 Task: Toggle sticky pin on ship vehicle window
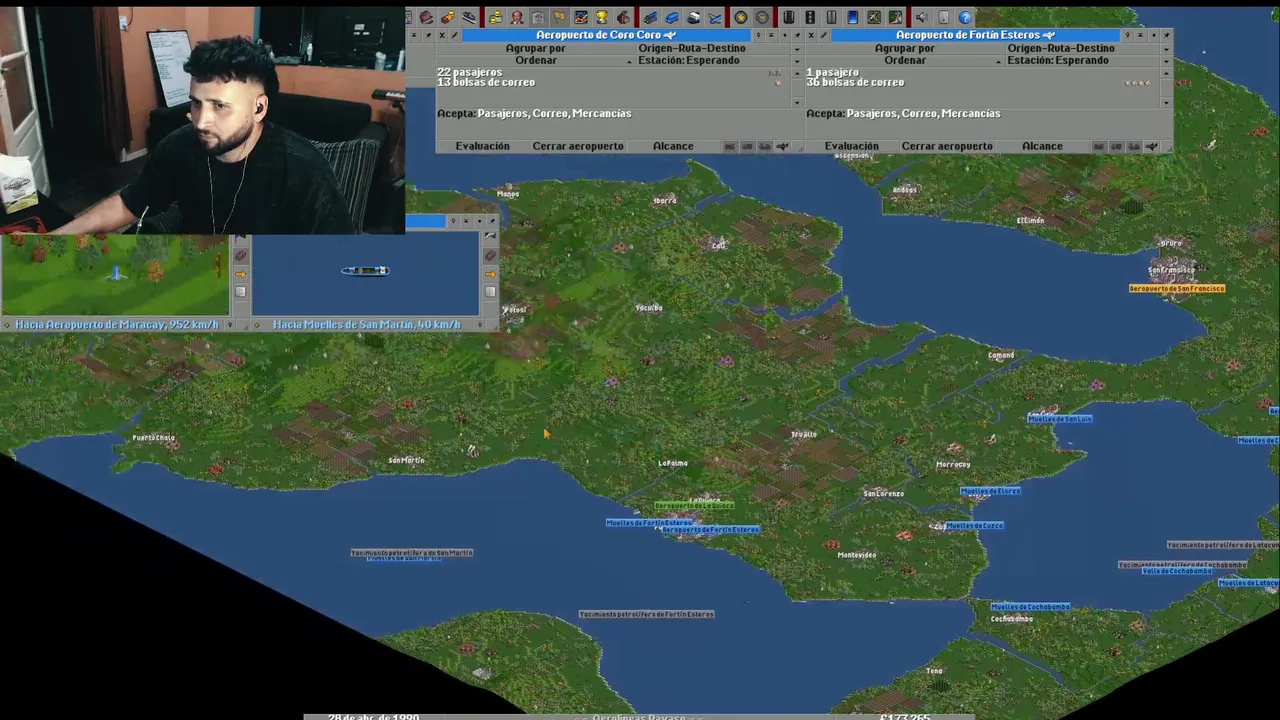(x=492, y=221)
